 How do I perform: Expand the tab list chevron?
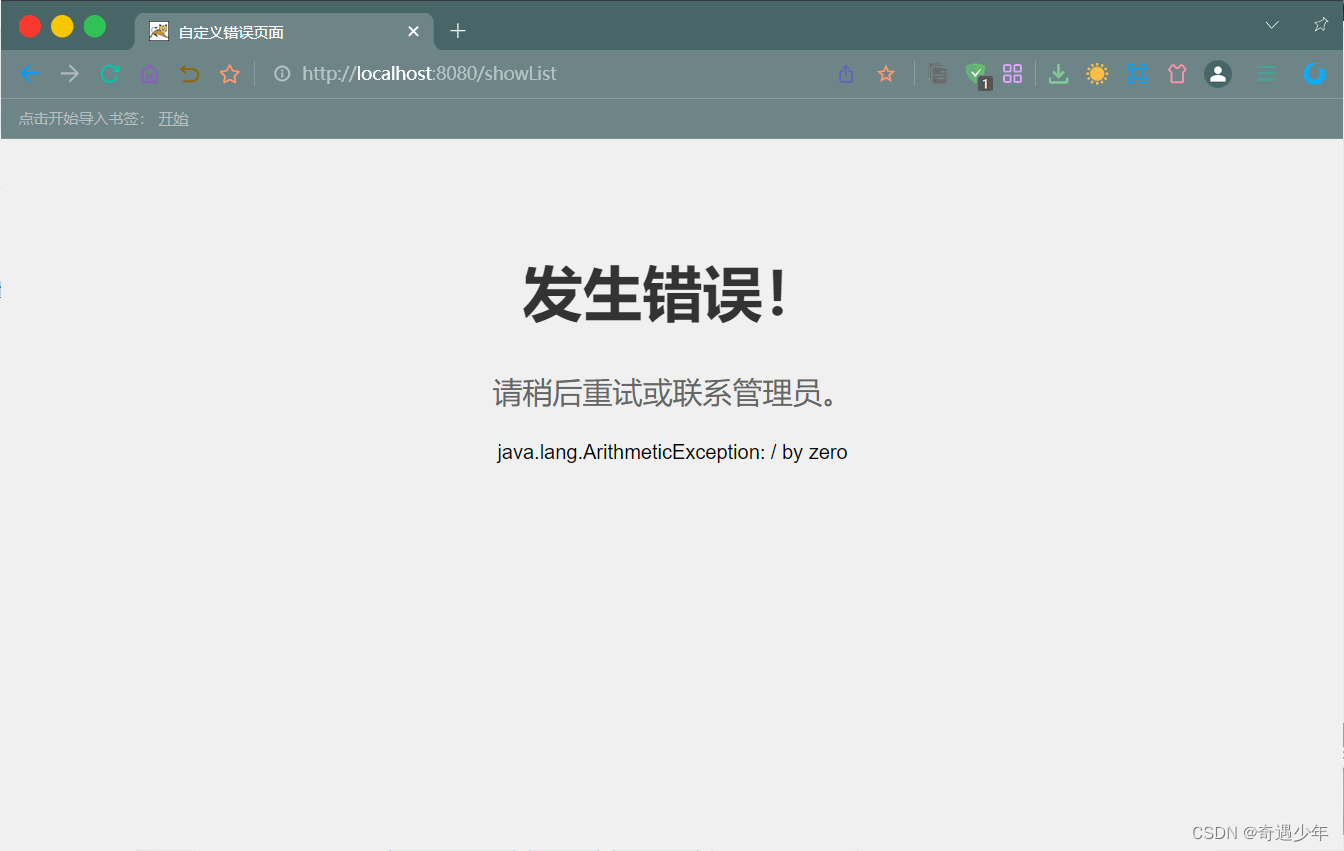coord(1272,25)
